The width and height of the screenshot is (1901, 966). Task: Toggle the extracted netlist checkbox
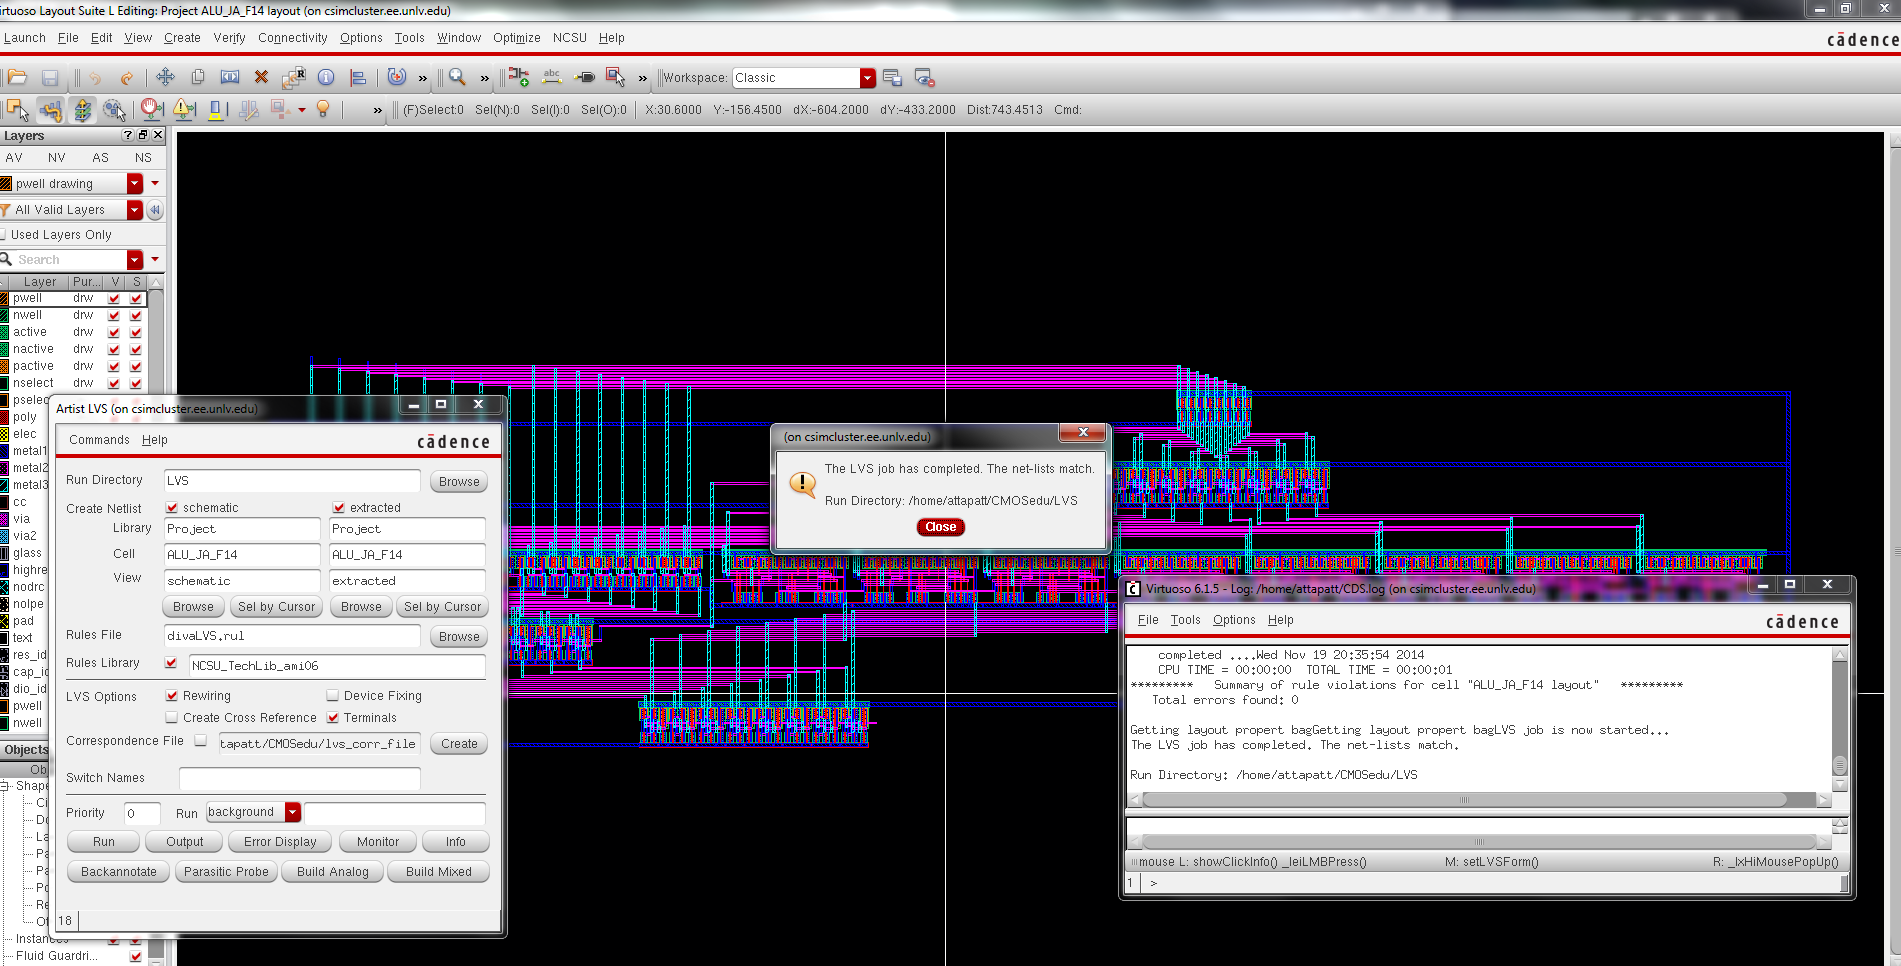tap(339, 508)
